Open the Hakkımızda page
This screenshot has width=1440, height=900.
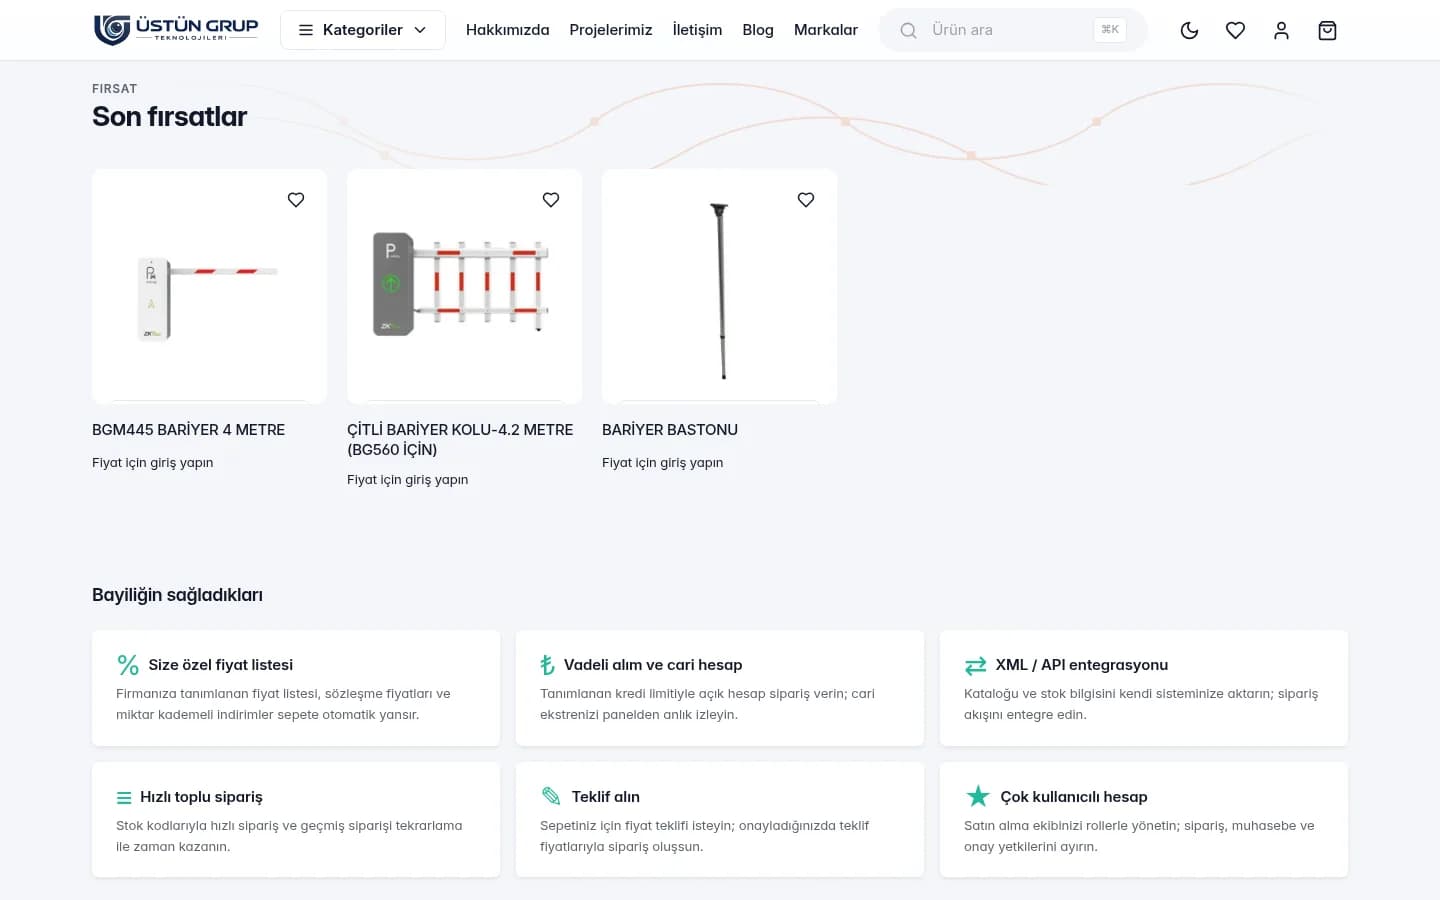click(508, 30)
